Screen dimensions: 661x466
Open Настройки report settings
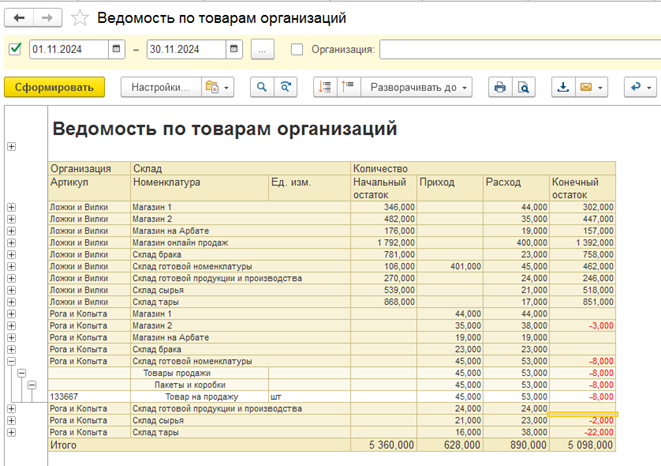click(x=161, y=87)
